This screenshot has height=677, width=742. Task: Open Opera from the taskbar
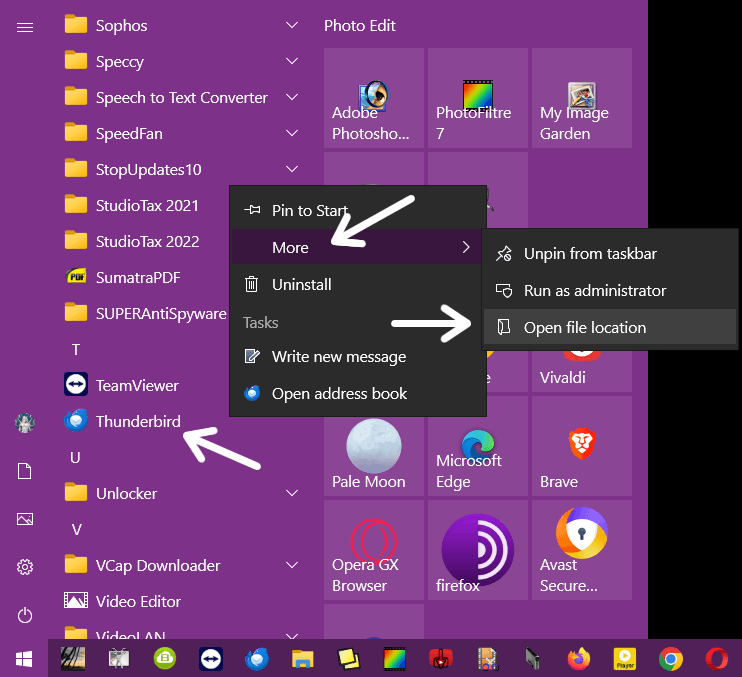pyautogui.click(x=717, y=659)
